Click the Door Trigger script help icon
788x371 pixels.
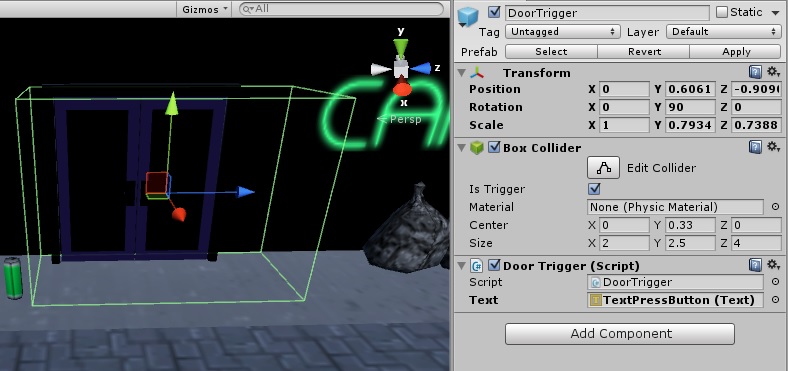[755, 265]
